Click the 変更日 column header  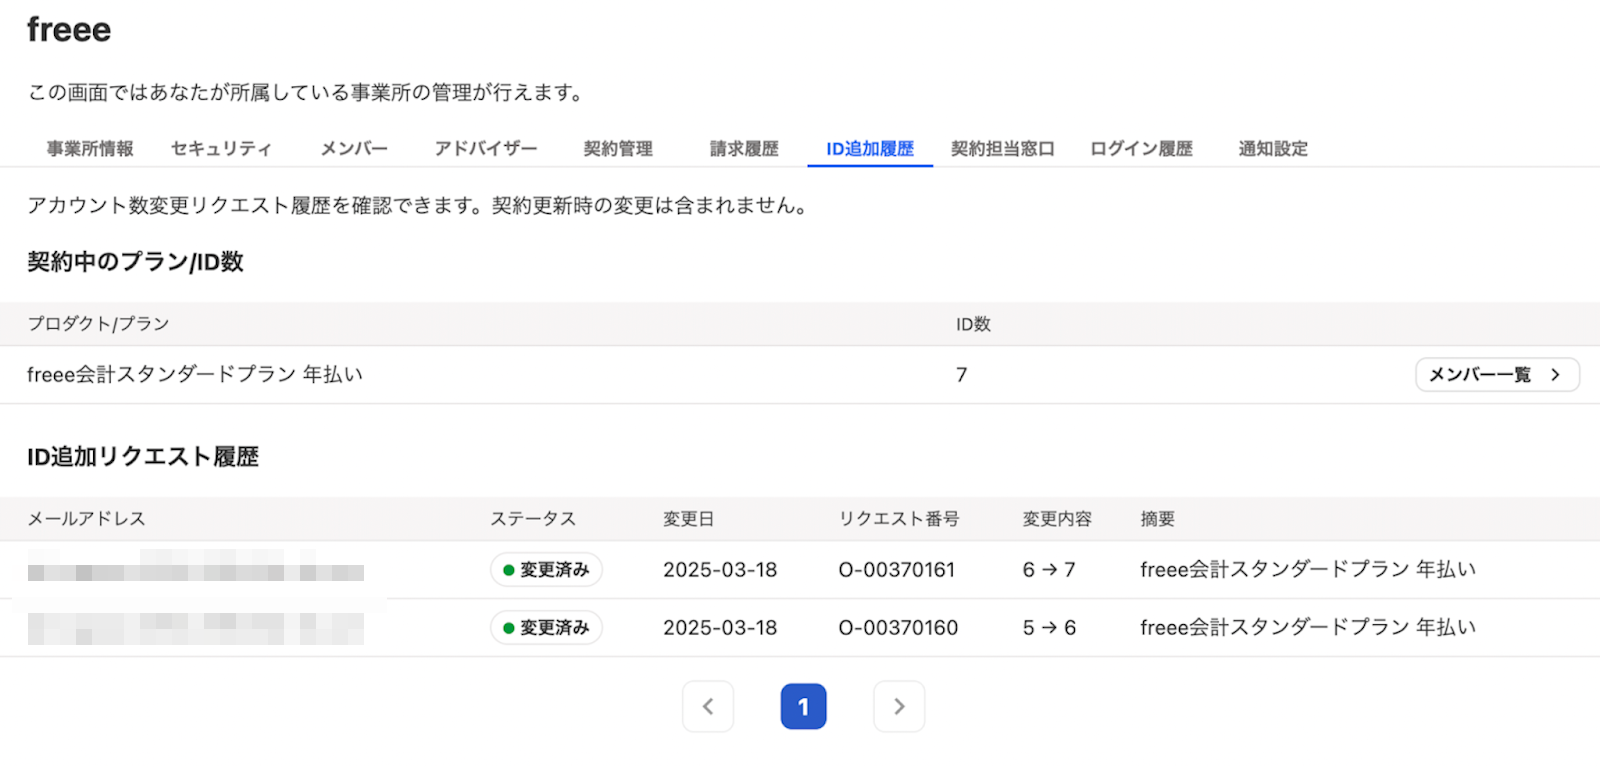[x=689, y=519]
